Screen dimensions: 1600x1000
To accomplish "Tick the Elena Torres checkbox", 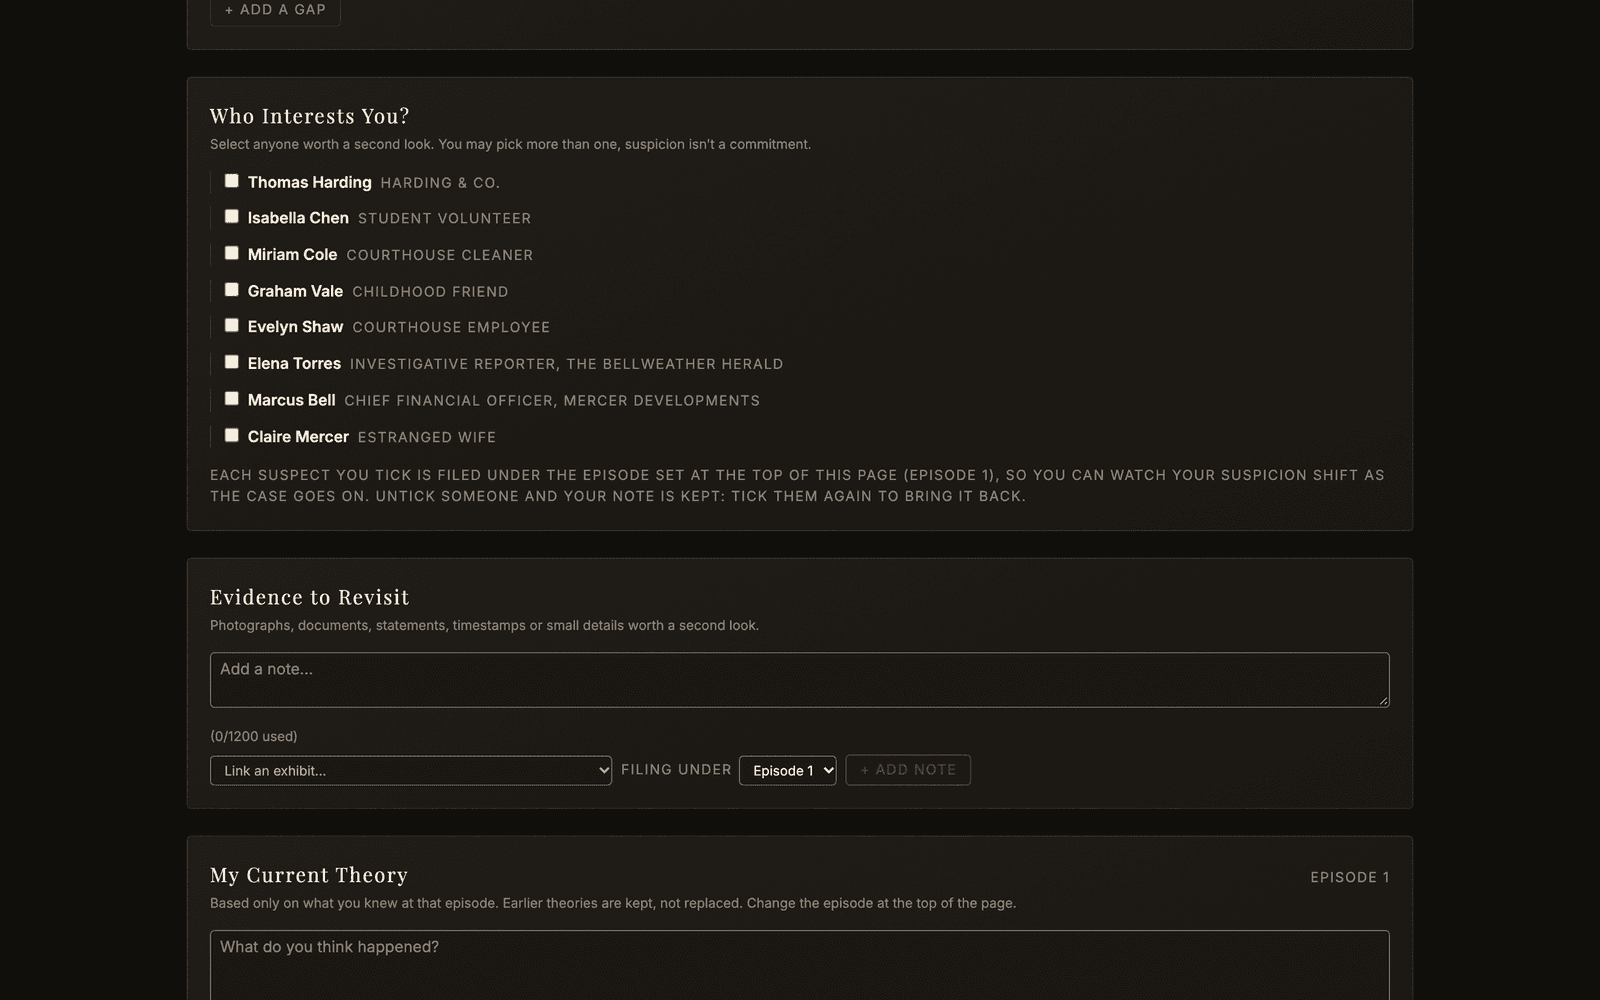I will pyautogui.click(x=231, y=362).
